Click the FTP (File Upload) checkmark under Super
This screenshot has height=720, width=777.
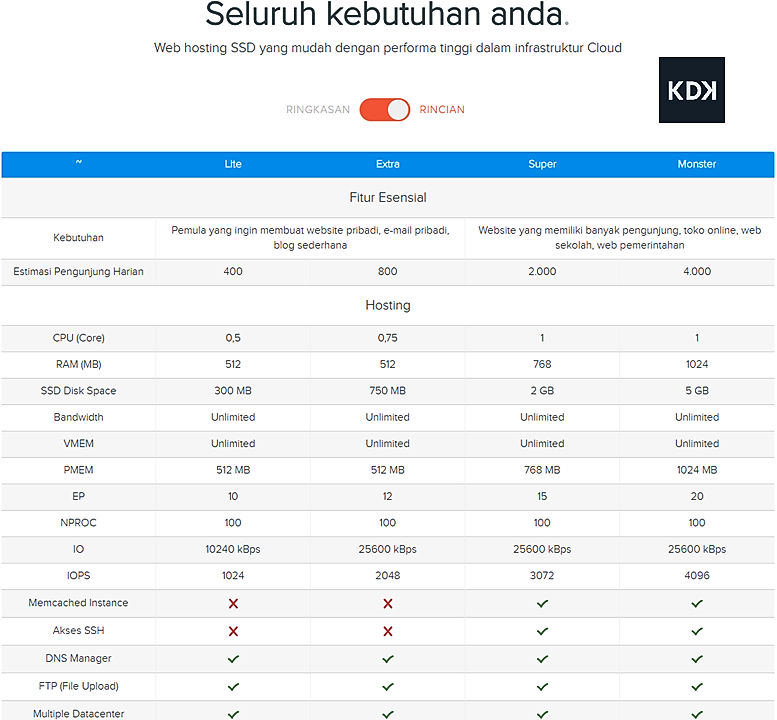point(542,687)
